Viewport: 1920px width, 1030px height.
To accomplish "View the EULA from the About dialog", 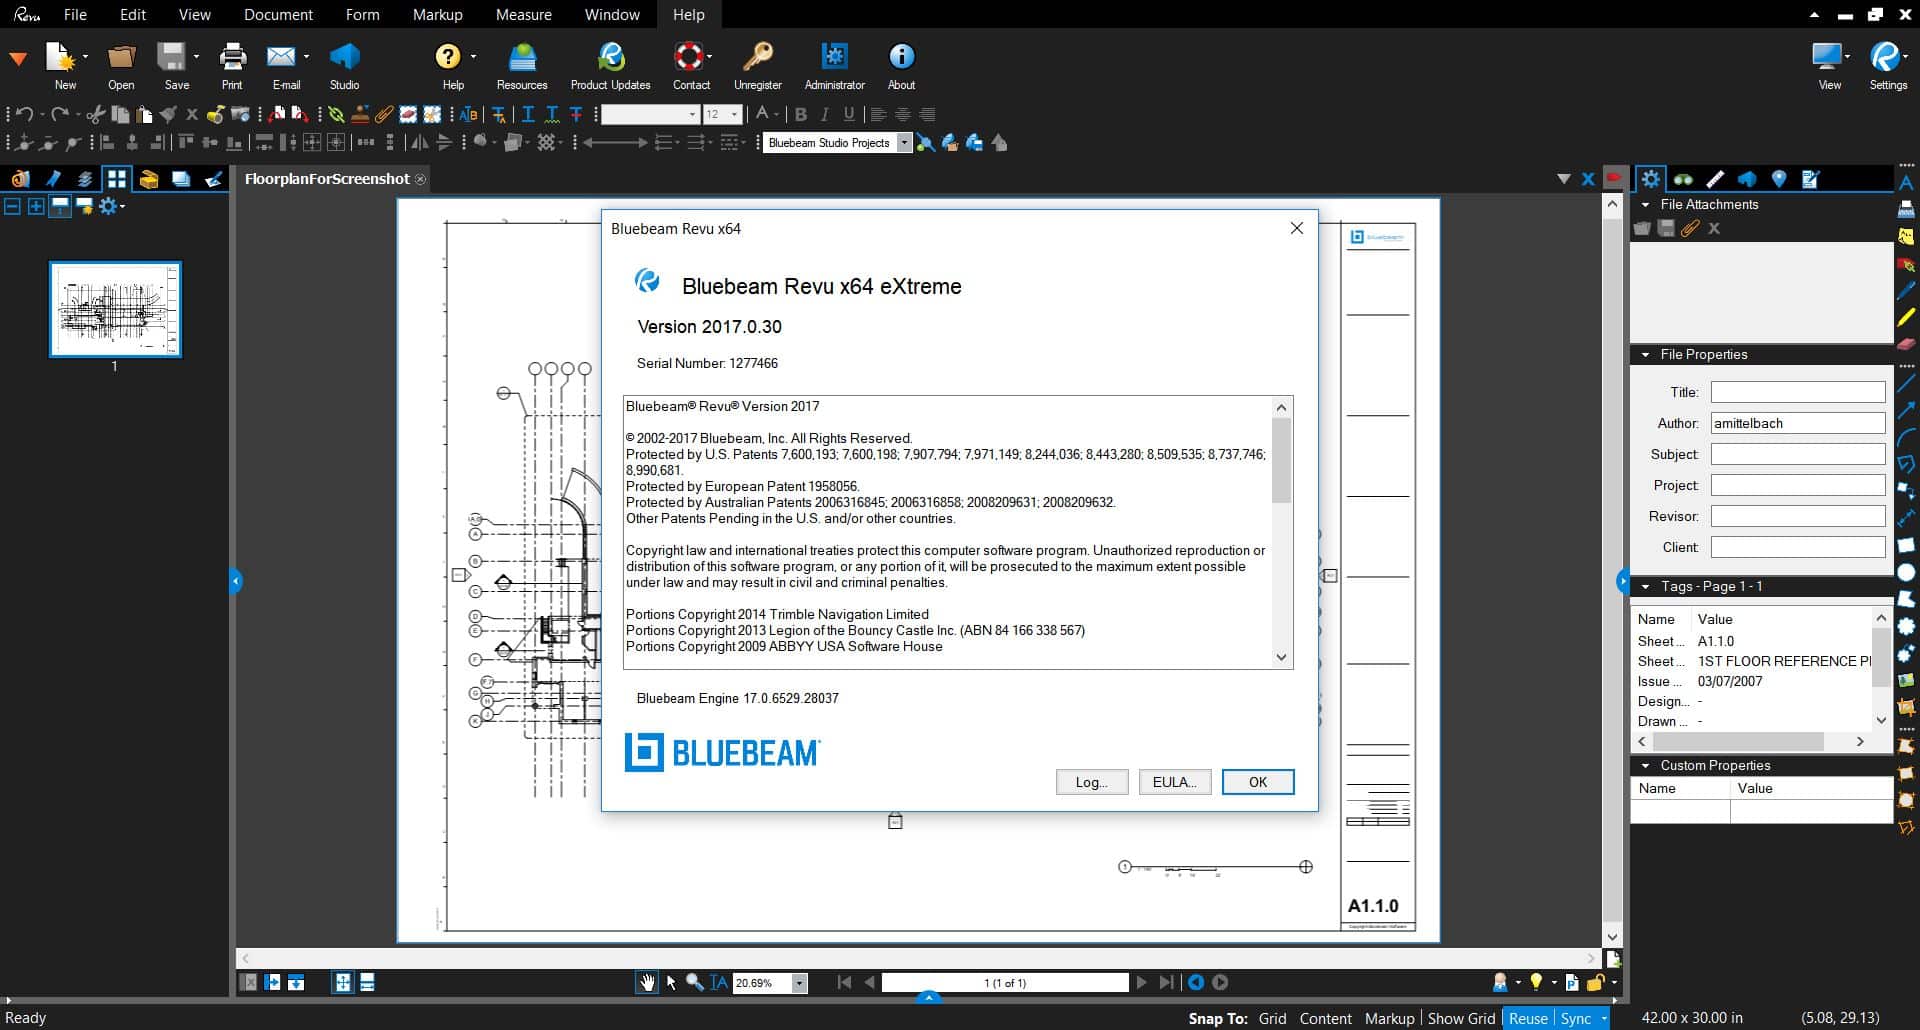I will tap(1174, 781).
